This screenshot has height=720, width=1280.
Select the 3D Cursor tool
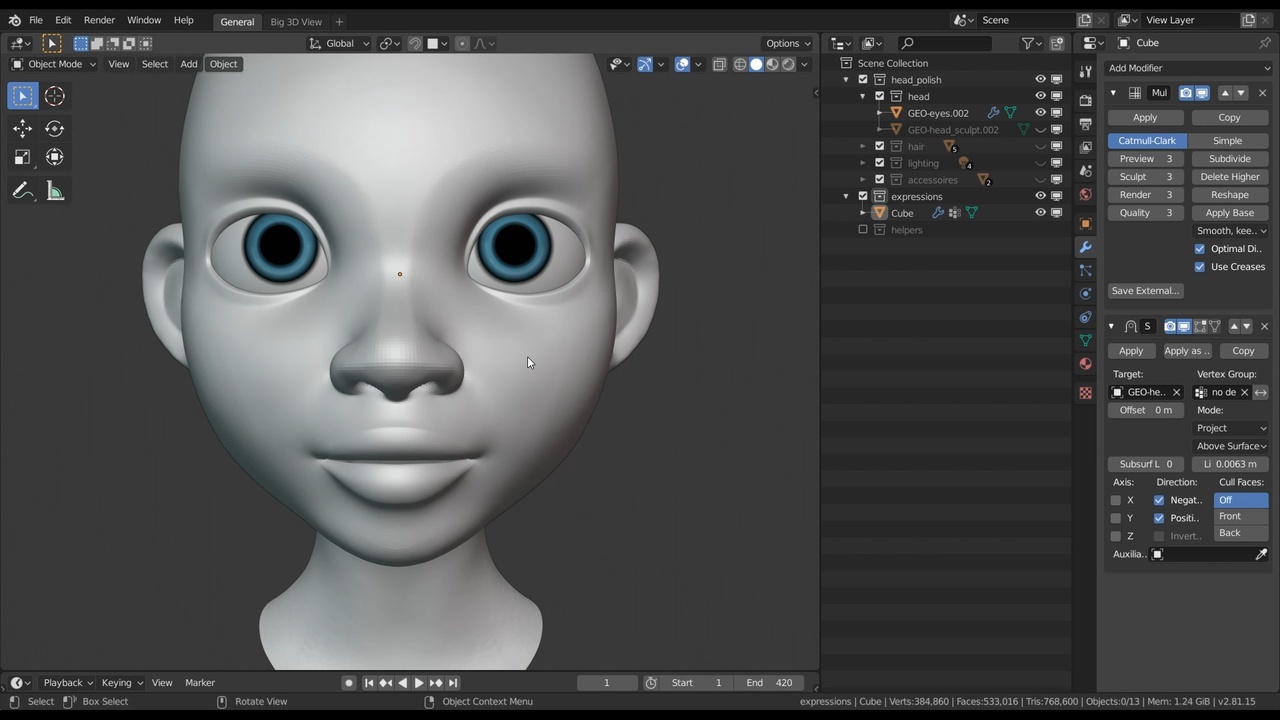point(54,96)
